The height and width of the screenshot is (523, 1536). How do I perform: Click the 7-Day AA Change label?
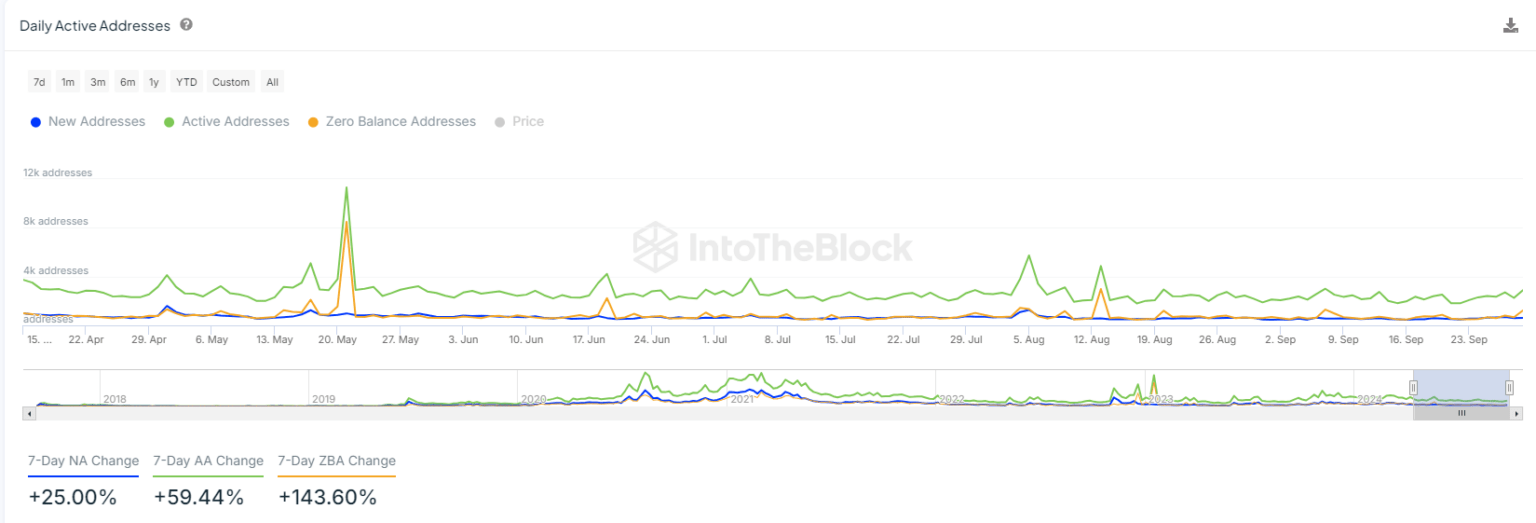(208, 461)
